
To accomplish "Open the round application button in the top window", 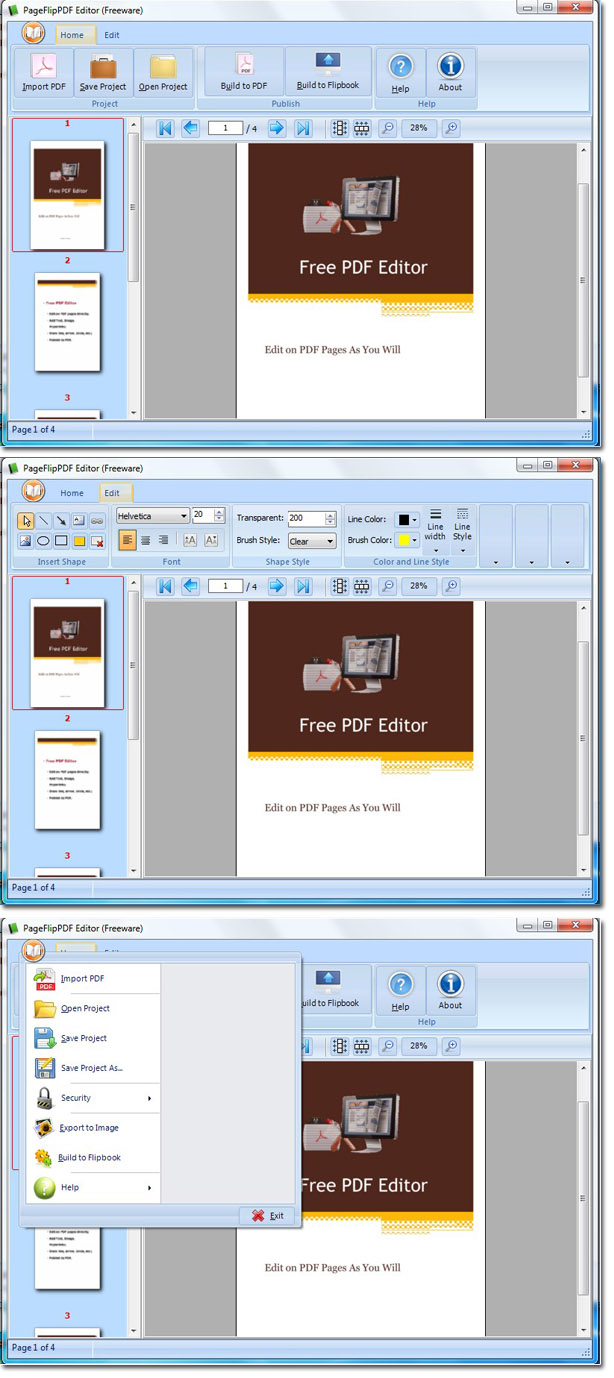I will tap(33, 32).
